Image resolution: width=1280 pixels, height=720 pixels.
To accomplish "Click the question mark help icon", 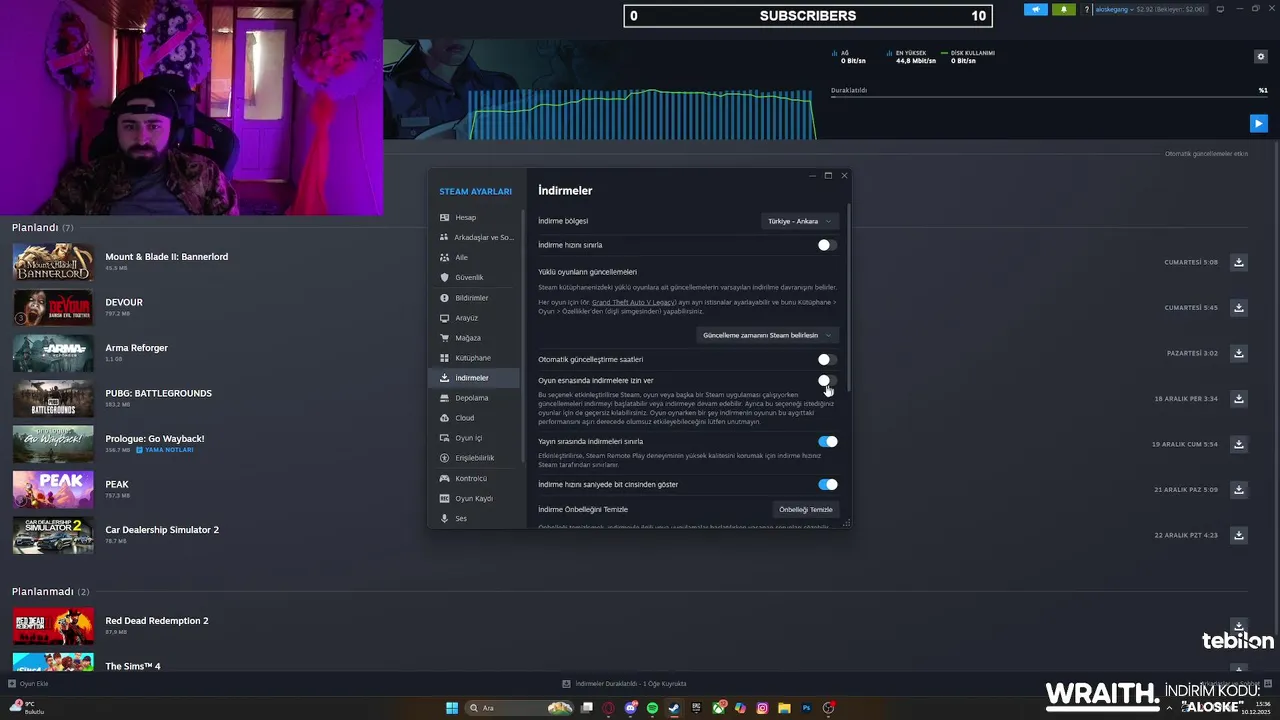I will click(1086, 10).
